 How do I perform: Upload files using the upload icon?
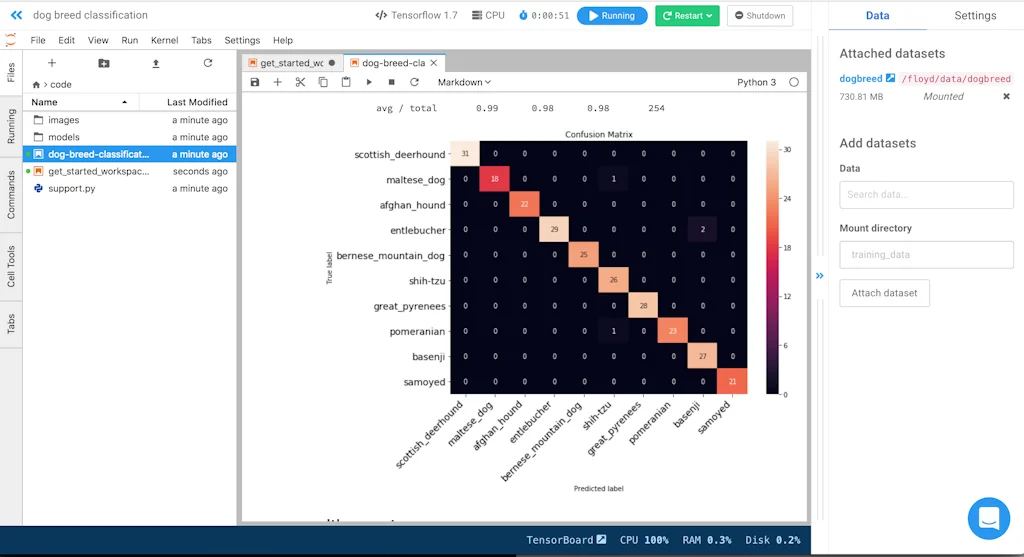155,63
